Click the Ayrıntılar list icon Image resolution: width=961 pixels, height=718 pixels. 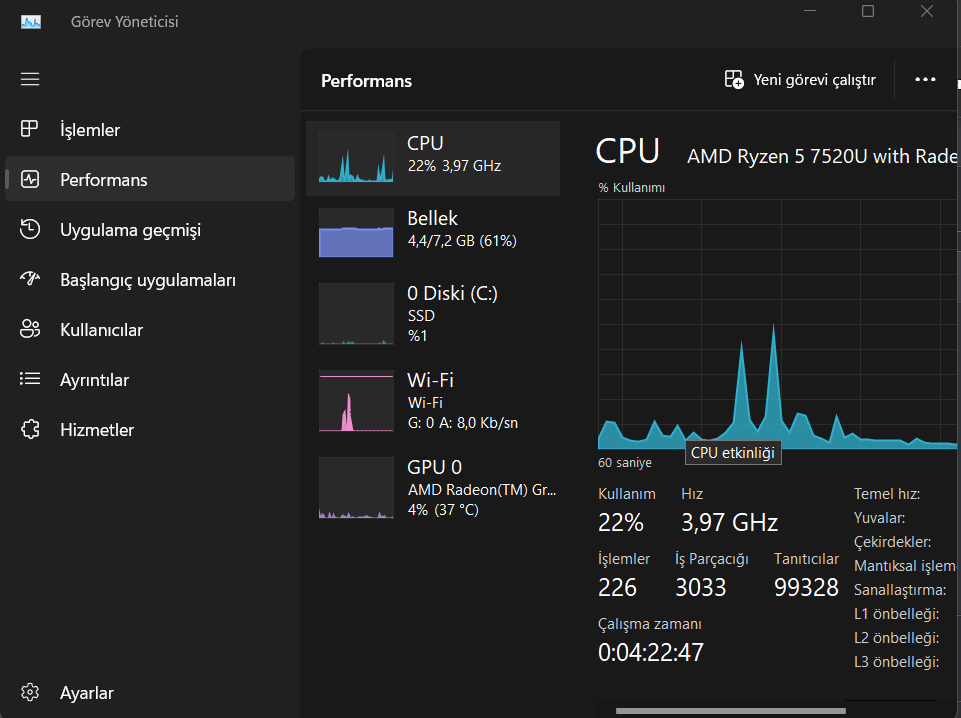coord(30,380)
